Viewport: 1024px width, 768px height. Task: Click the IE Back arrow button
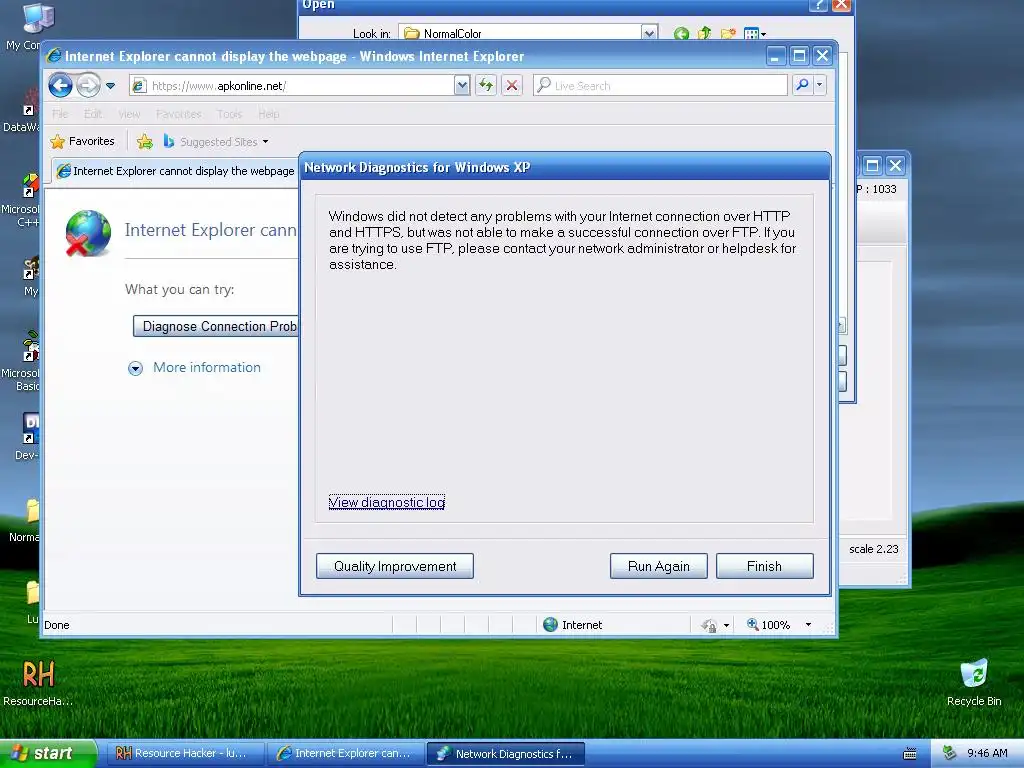[x=60, y=85]
